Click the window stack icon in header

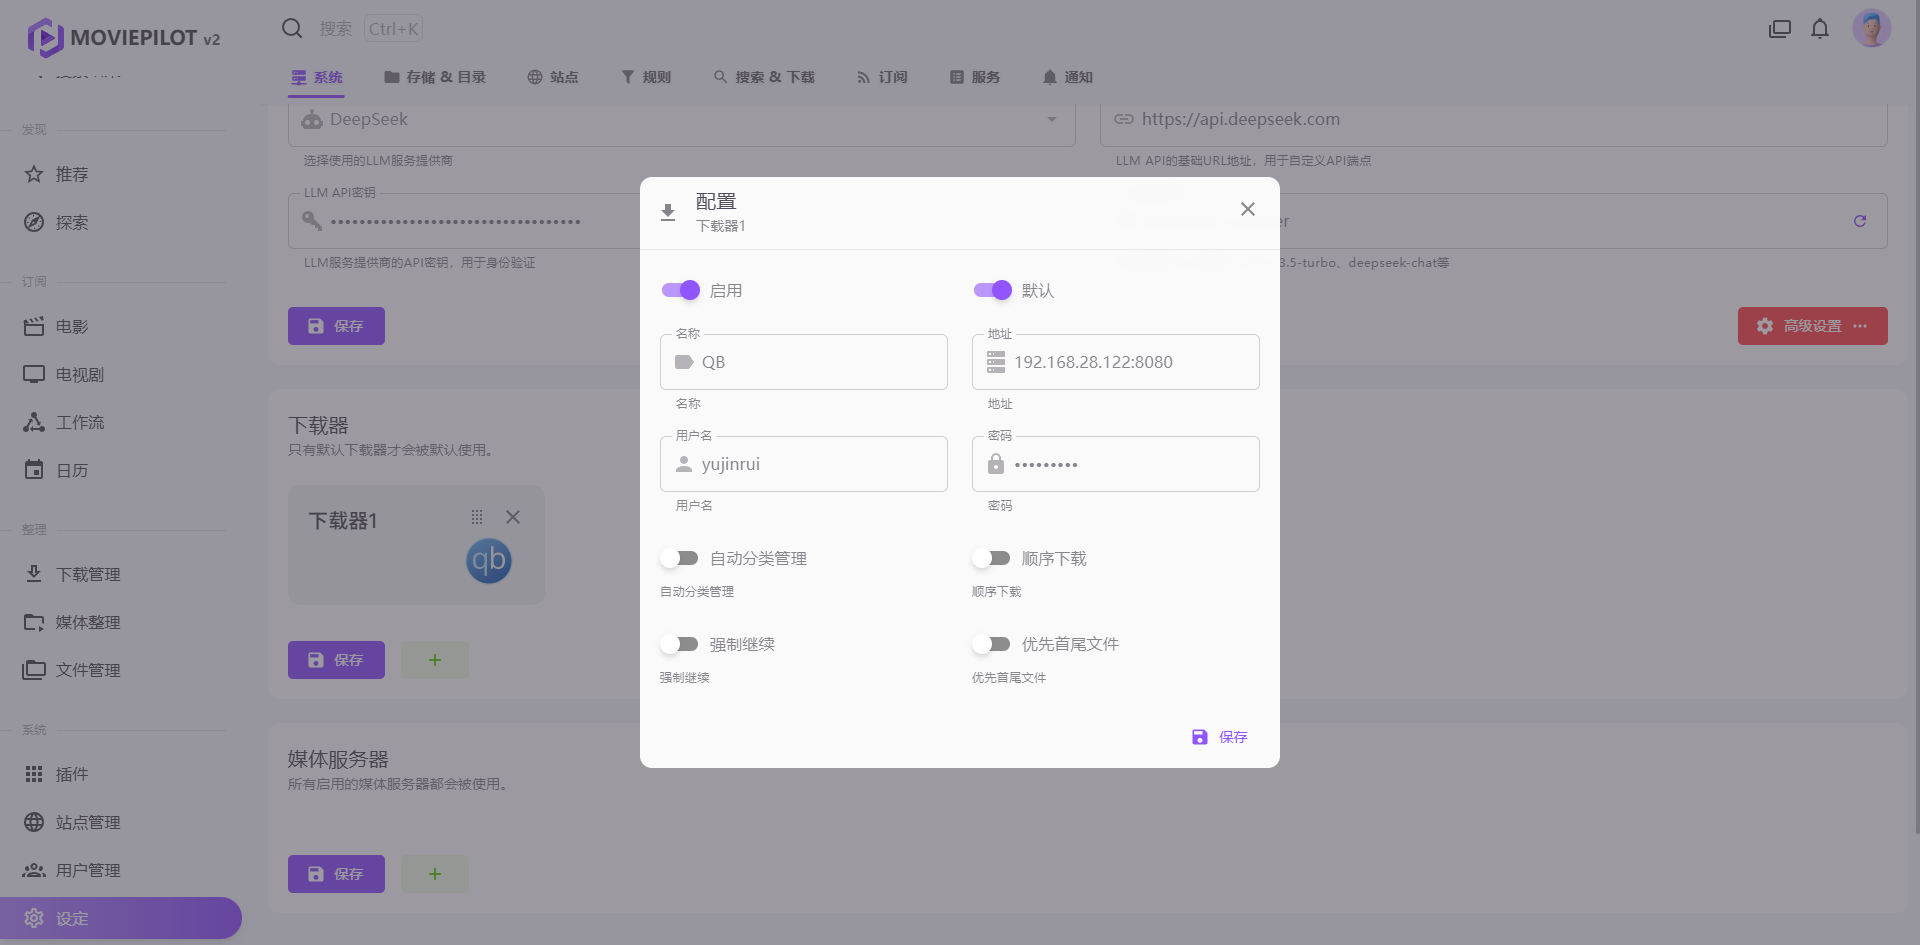tap(1780, 29)
